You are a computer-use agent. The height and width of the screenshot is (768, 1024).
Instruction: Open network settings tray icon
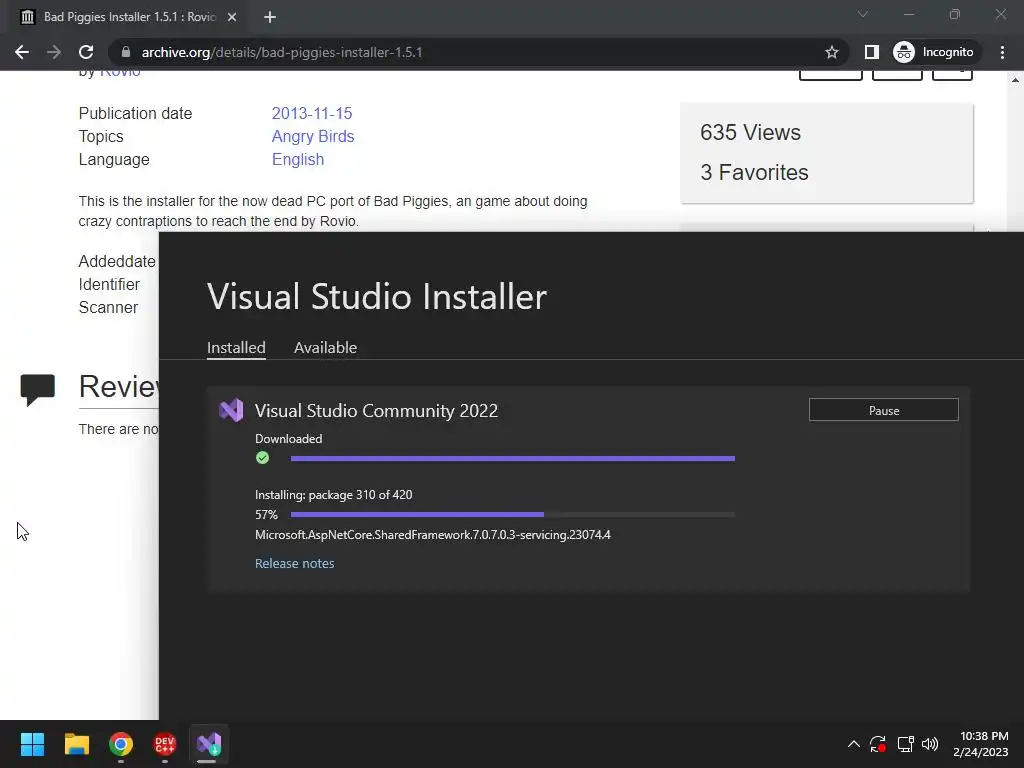click(905, 744)
